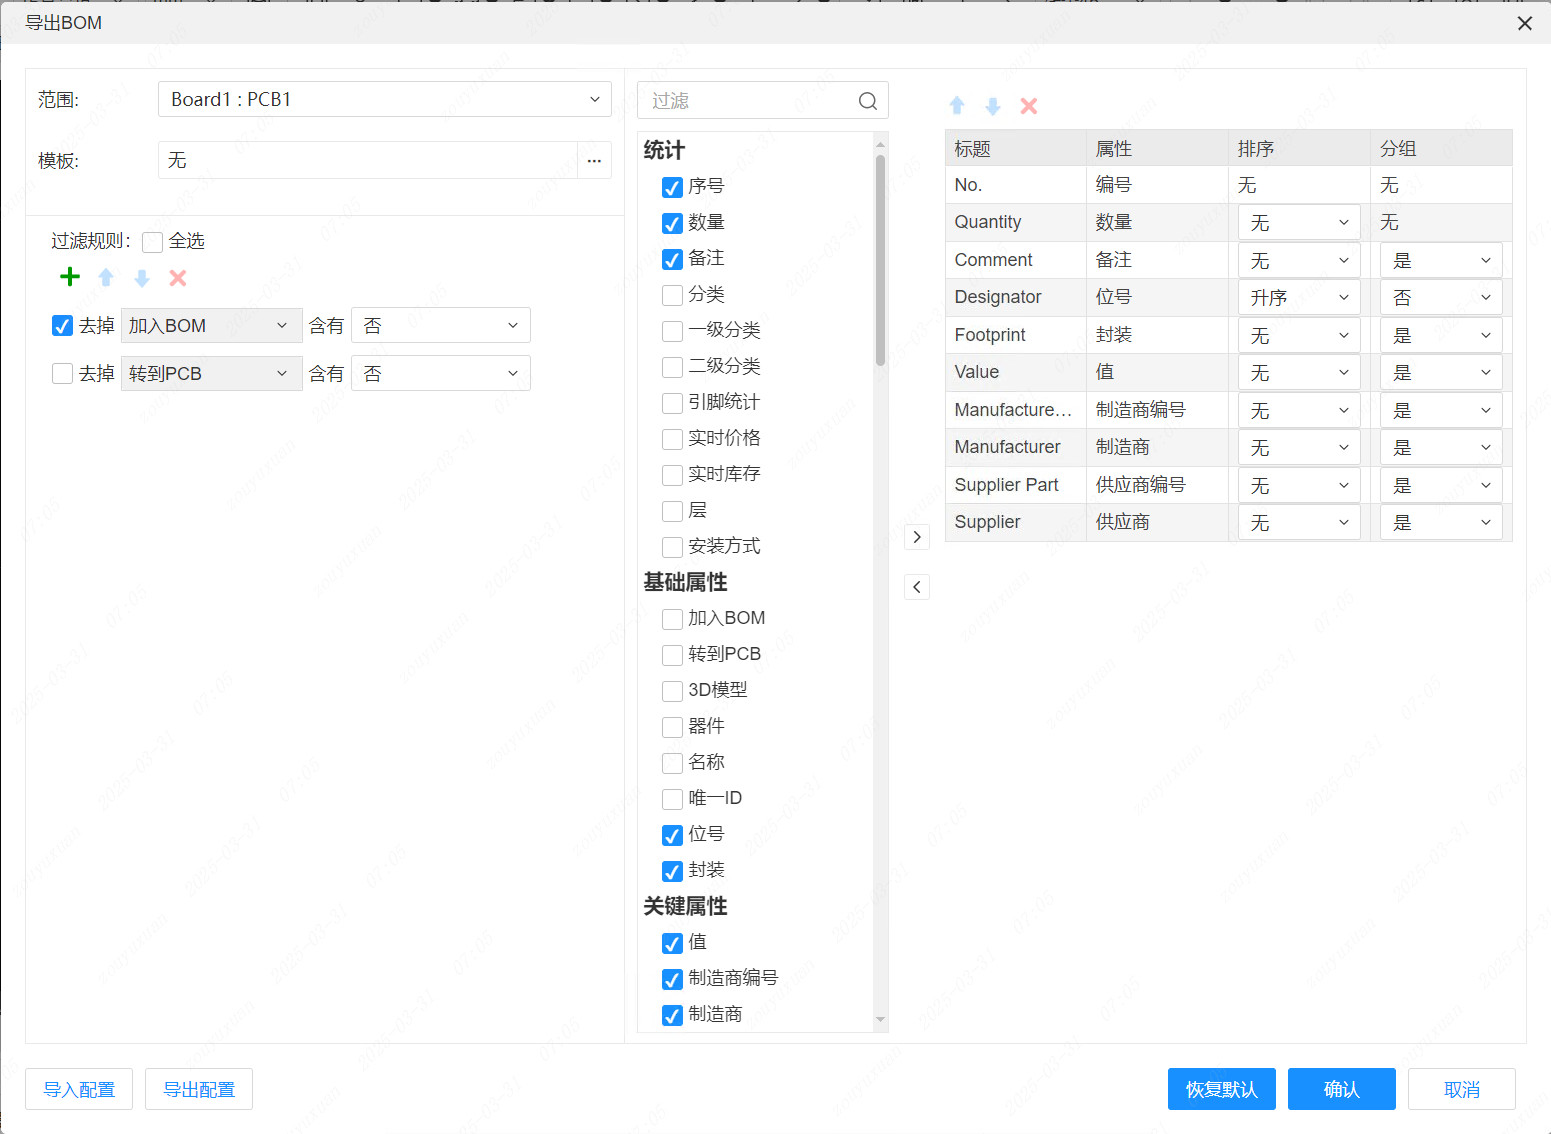The height and width of the screenshot is (1134, 1551).
Task: Enable the 分类 checkbox
Action: [x=673, y=295]
